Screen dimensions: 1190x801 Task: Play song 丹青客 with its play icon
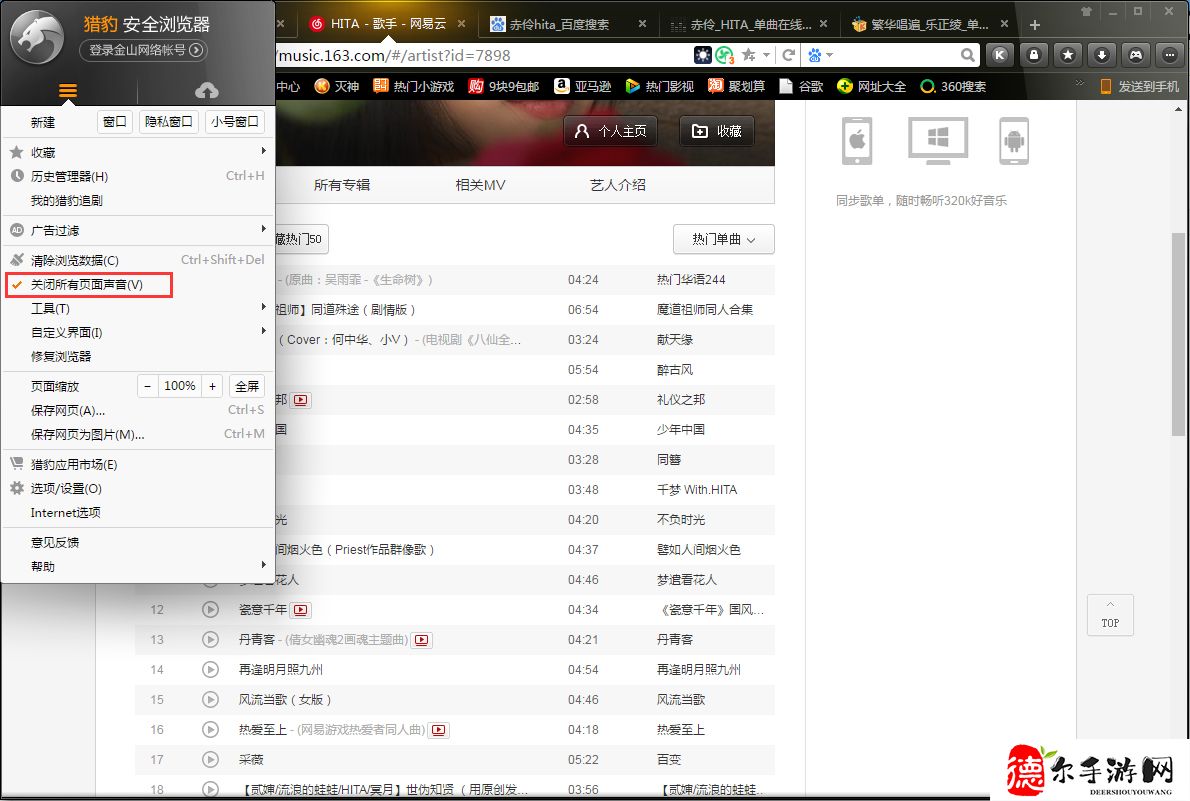pos(210,639)
